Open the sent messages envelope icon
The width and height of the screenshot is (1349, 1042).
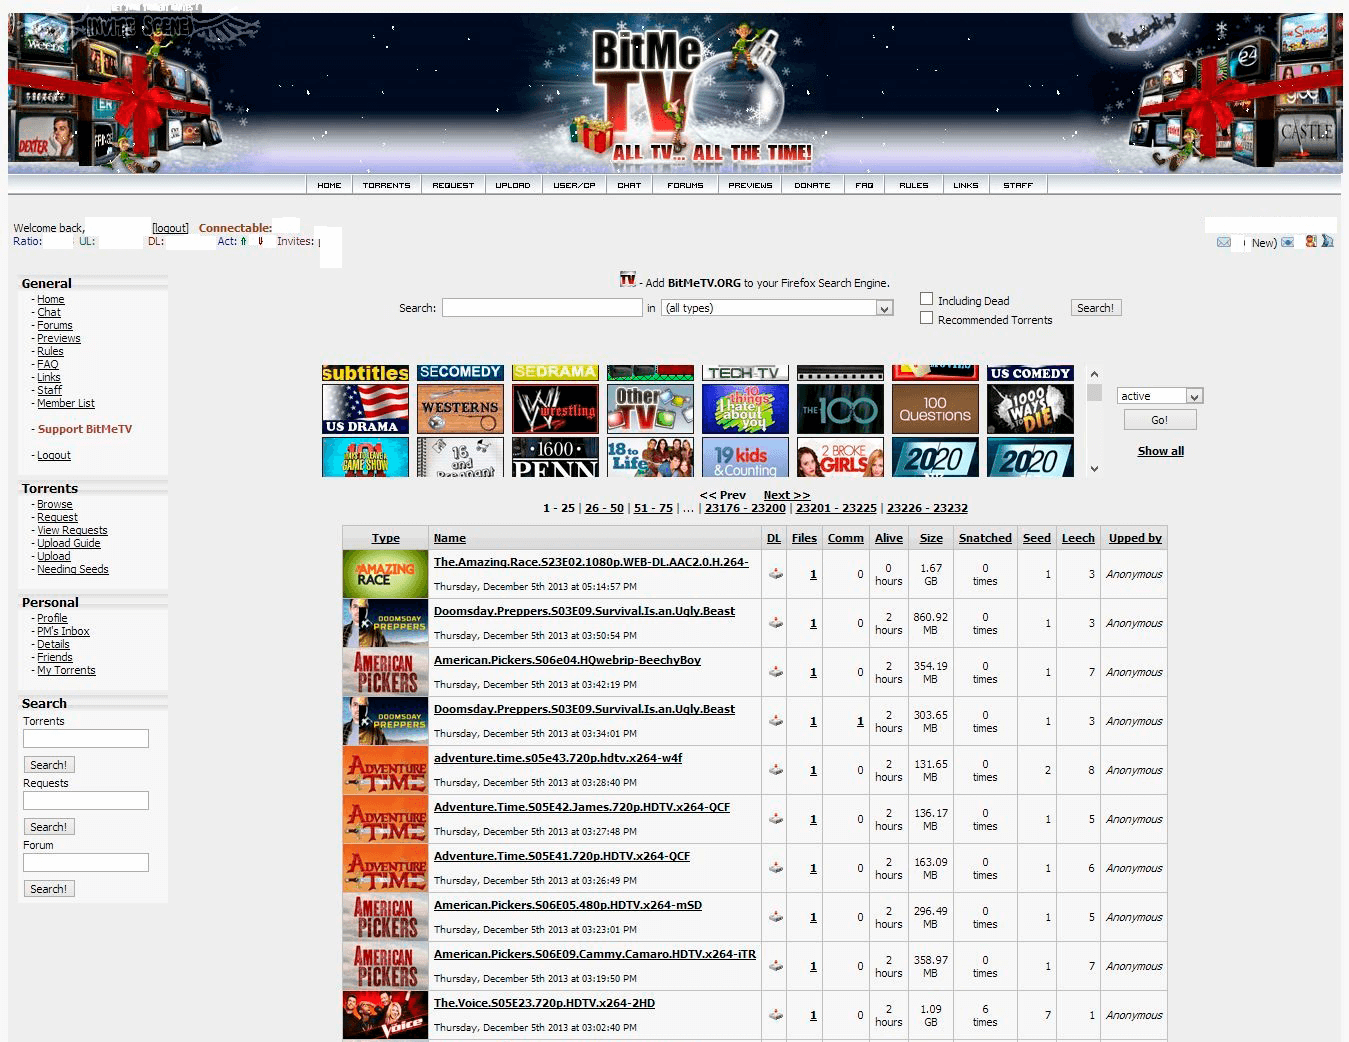1288,242
